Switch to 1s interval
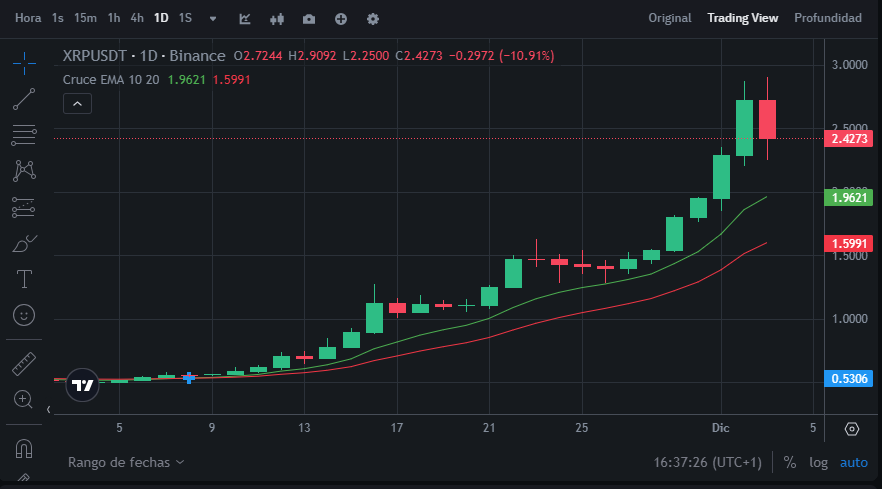The width and height of the screenshot is (882, 489). coord(58,18)
